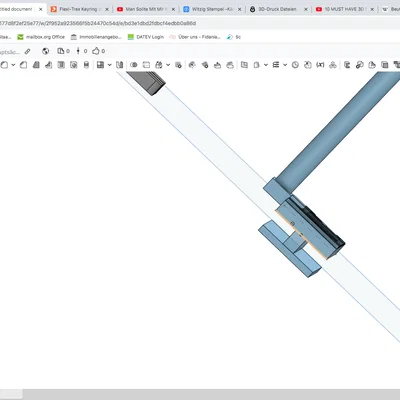This screenshot has height=400, width=400.
Task: Click the browser address bar URL
Action: pyautogui.click(x=98, y=23)
